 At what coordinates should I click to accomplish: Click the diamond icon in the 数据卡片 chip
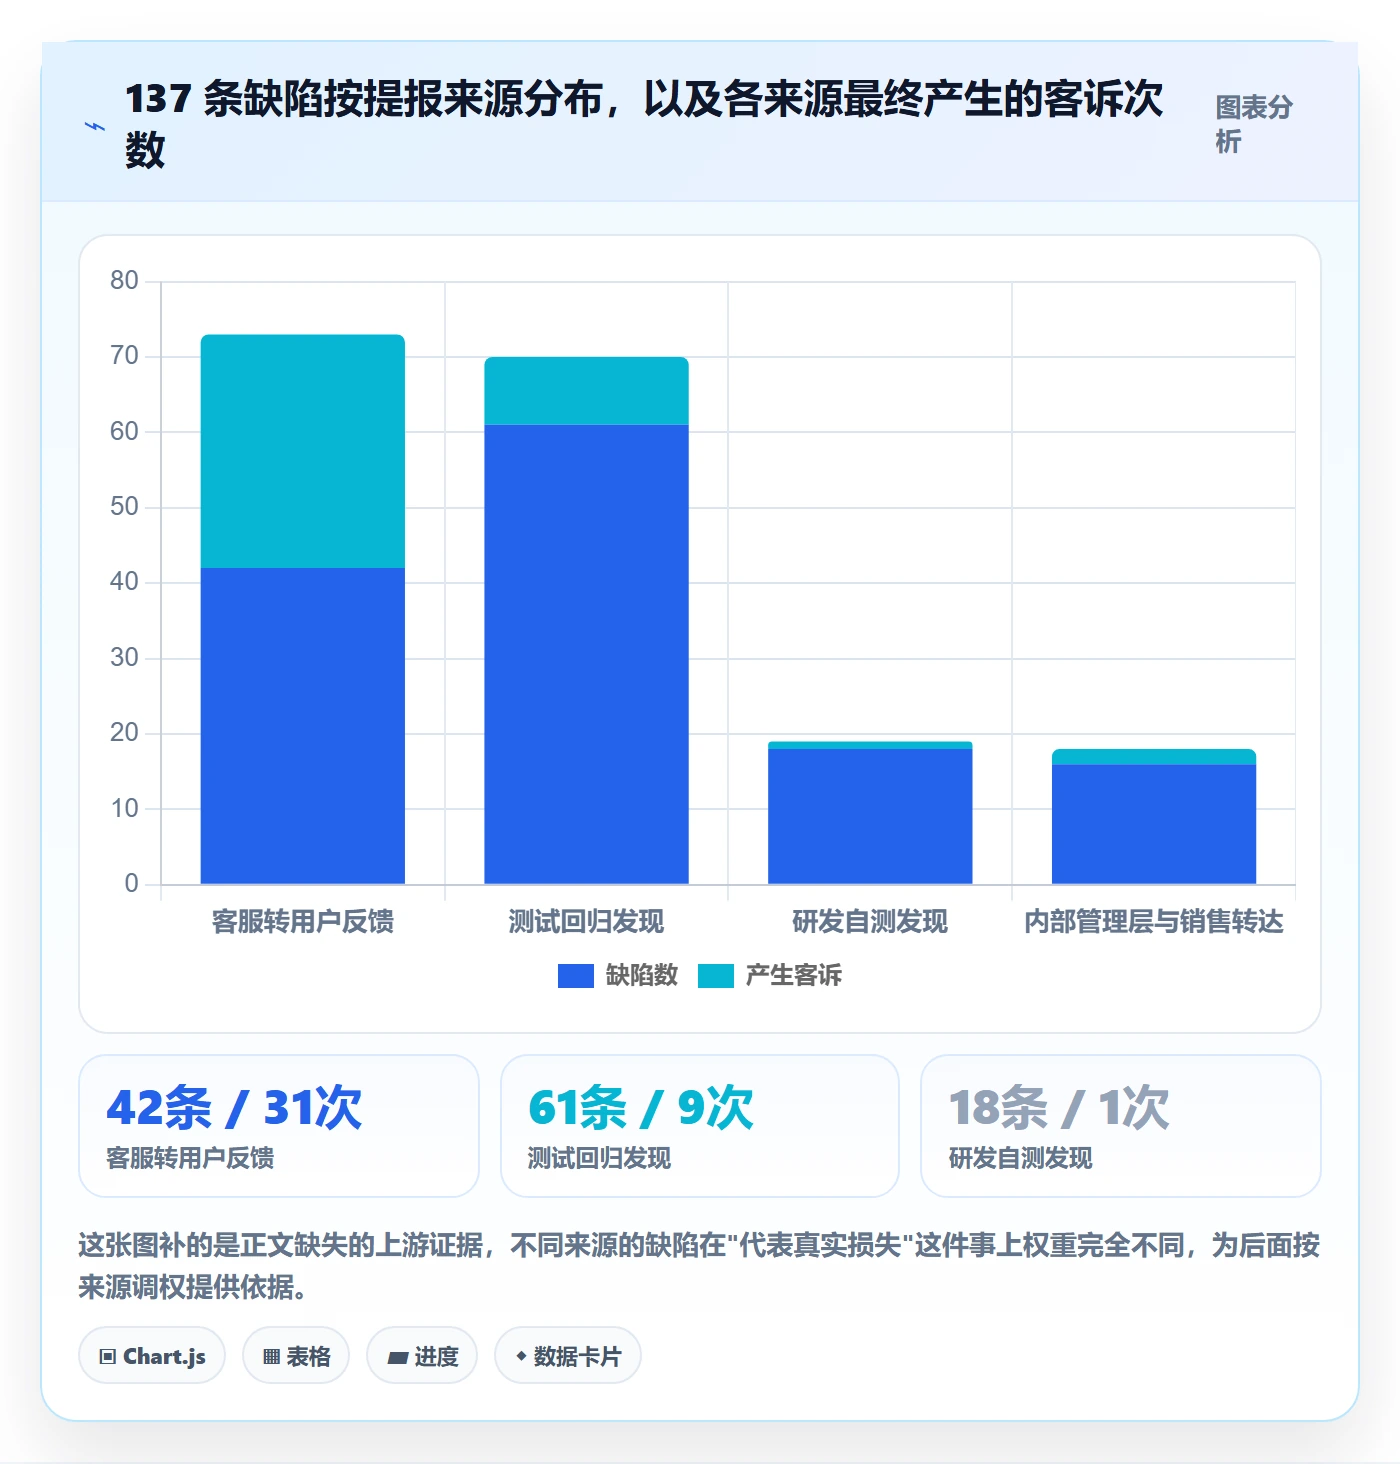click(521, 1356)
